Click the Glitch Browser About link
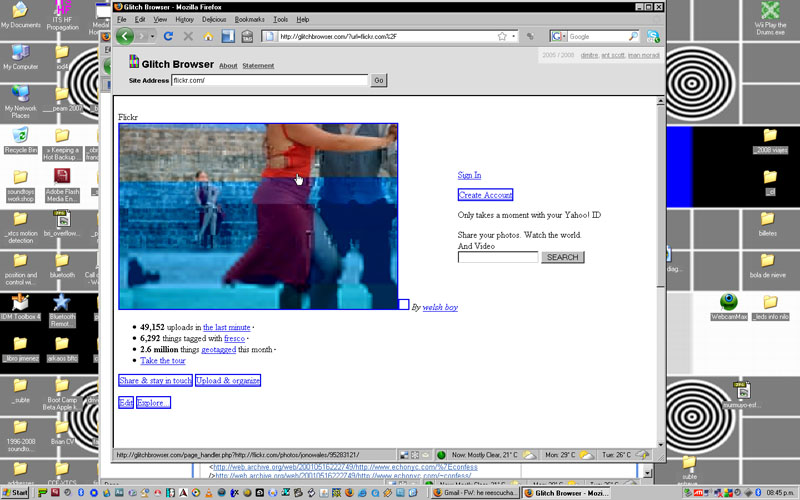The image size is (800, 500). tap(228, 66)
